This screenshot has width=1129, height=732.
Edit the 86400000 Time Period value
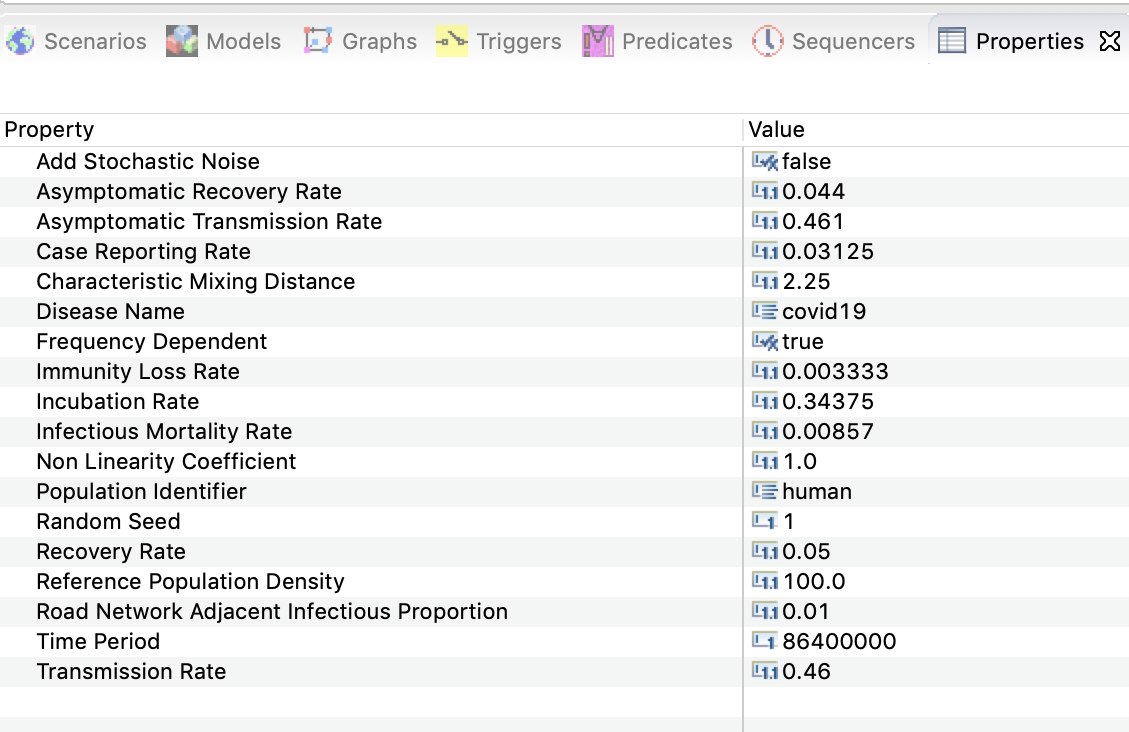[839, 641]
